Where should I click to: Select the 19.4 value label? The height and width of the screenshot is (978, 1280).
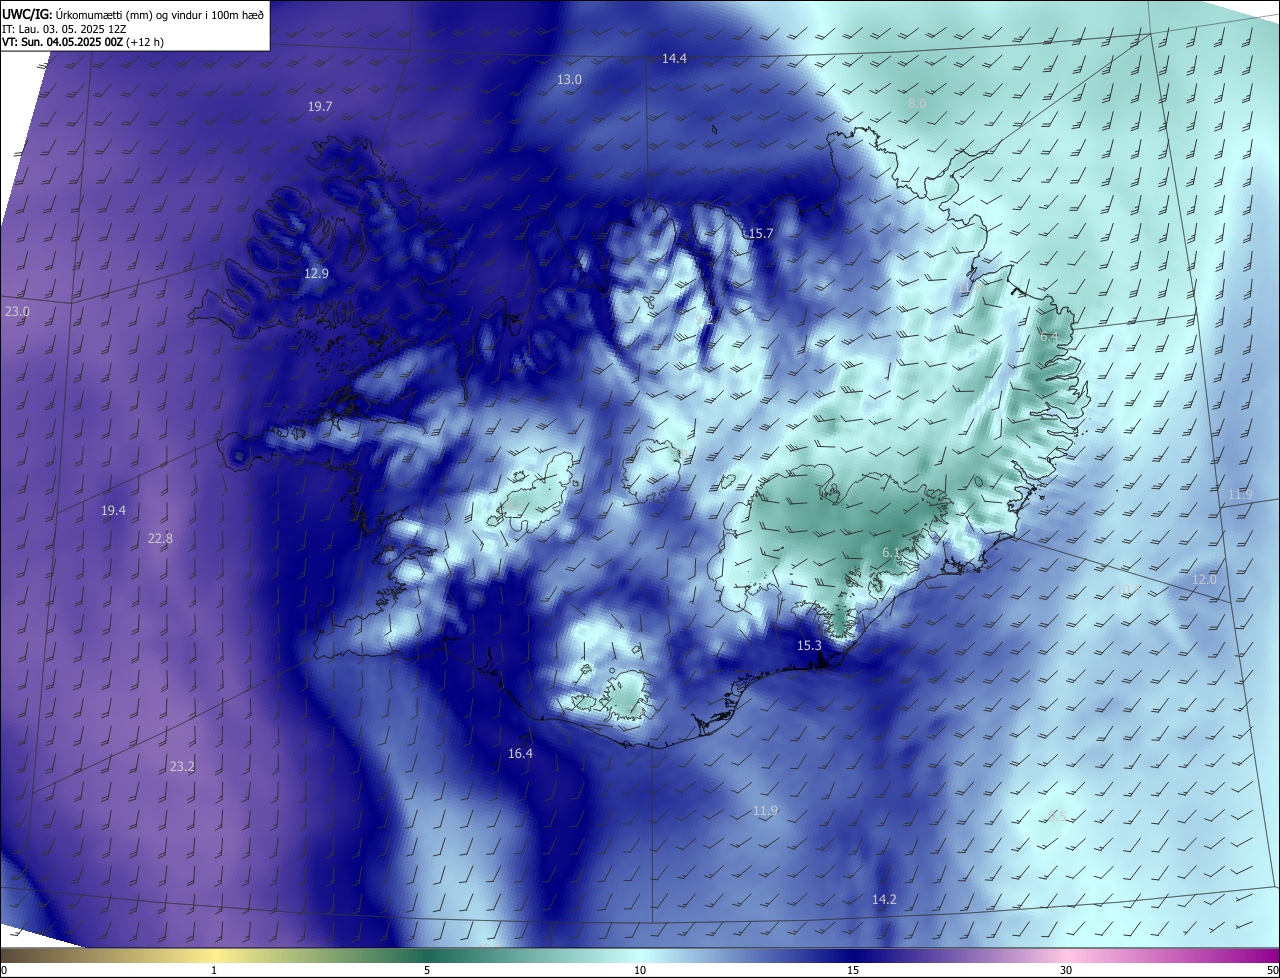click(x=113, y=511)
